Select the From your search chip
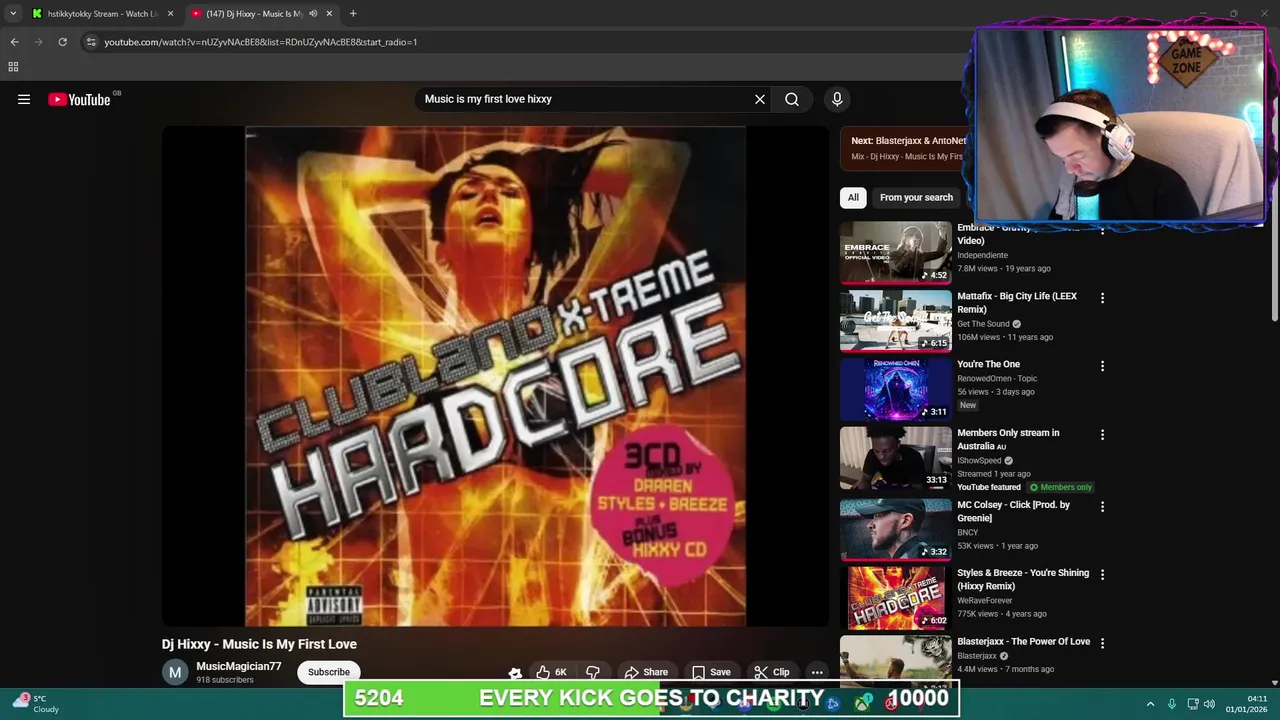This screenshot has width=1280, height=720. coord(916,197)
